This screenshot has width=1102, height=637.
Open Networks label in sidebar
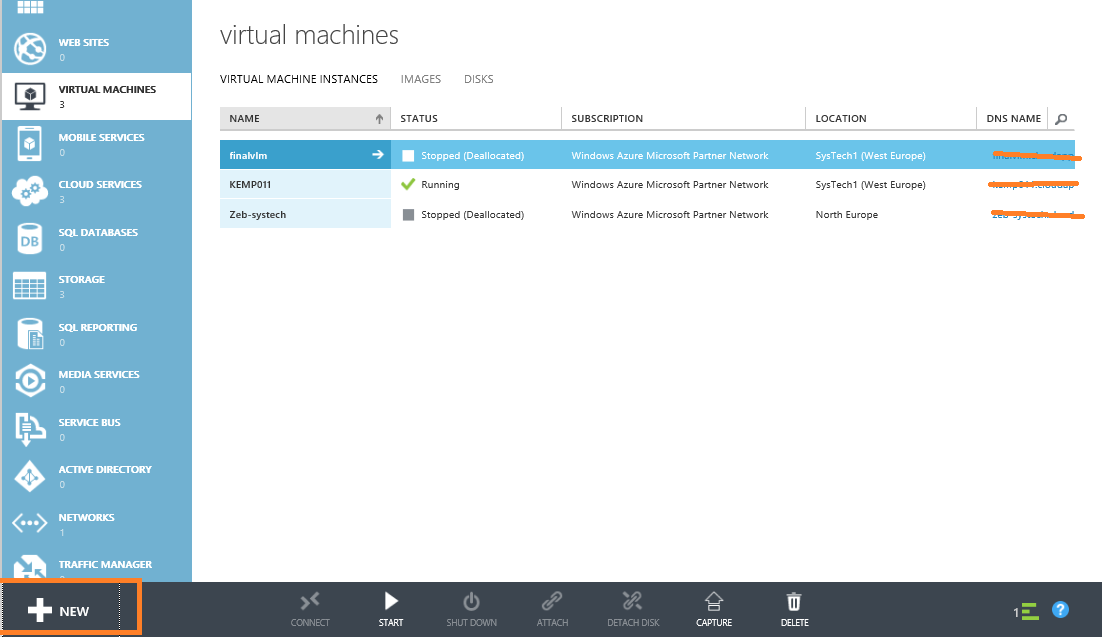86,517
